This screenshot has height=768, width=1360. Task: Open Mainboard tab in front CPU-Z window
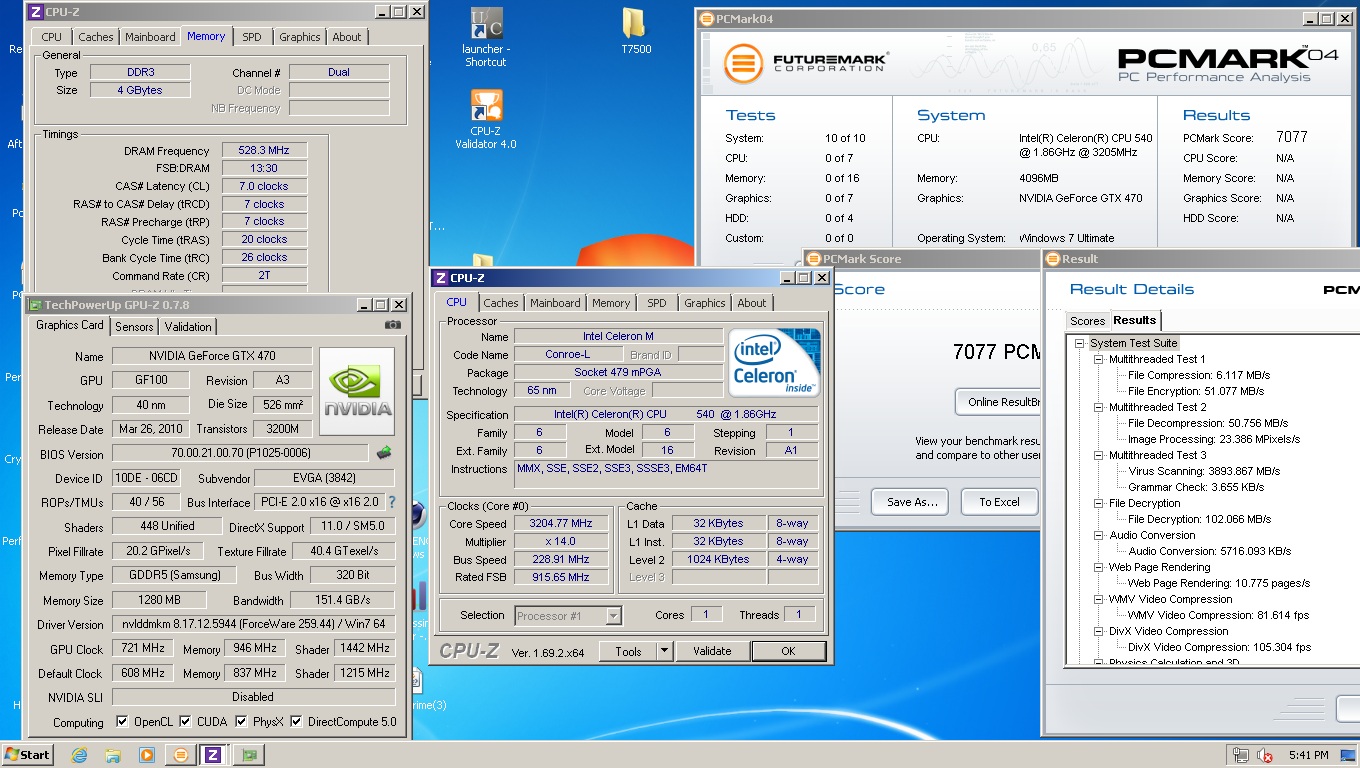tap(555, 303)
